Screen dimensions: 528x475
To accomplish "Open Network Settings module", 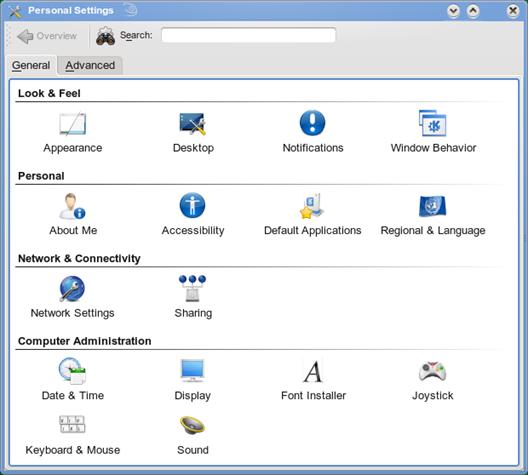I will point(72,289).
